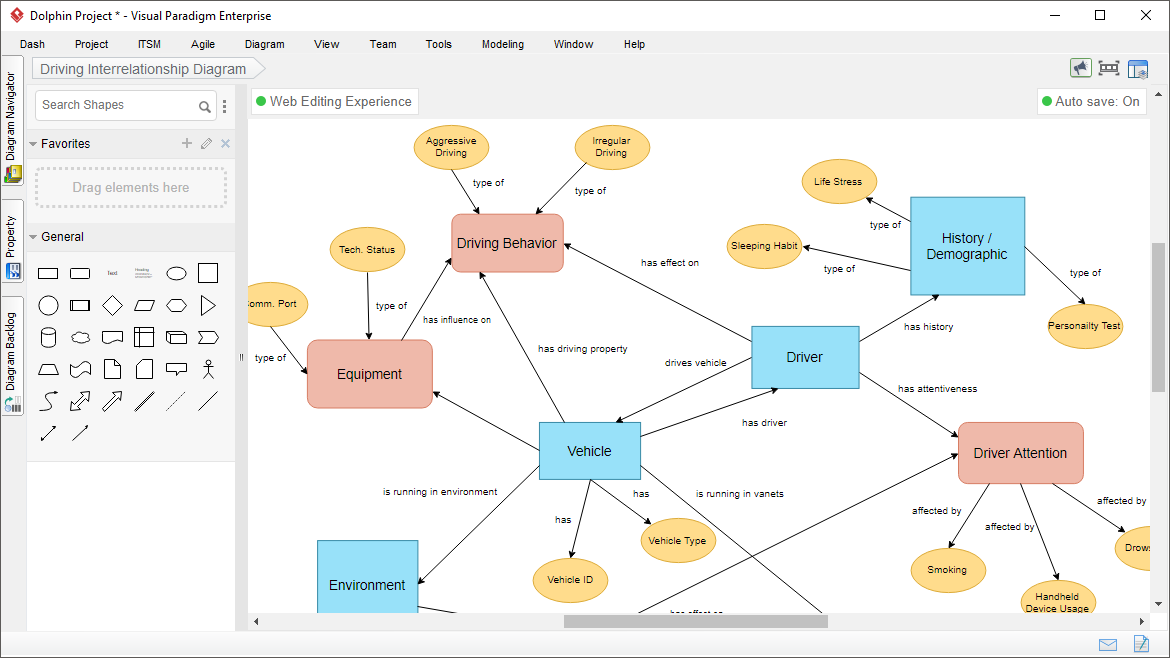Select the triangle shape
Viewport: 1170px width, 658px height.
pyautogui.click(x=208, y=305)
